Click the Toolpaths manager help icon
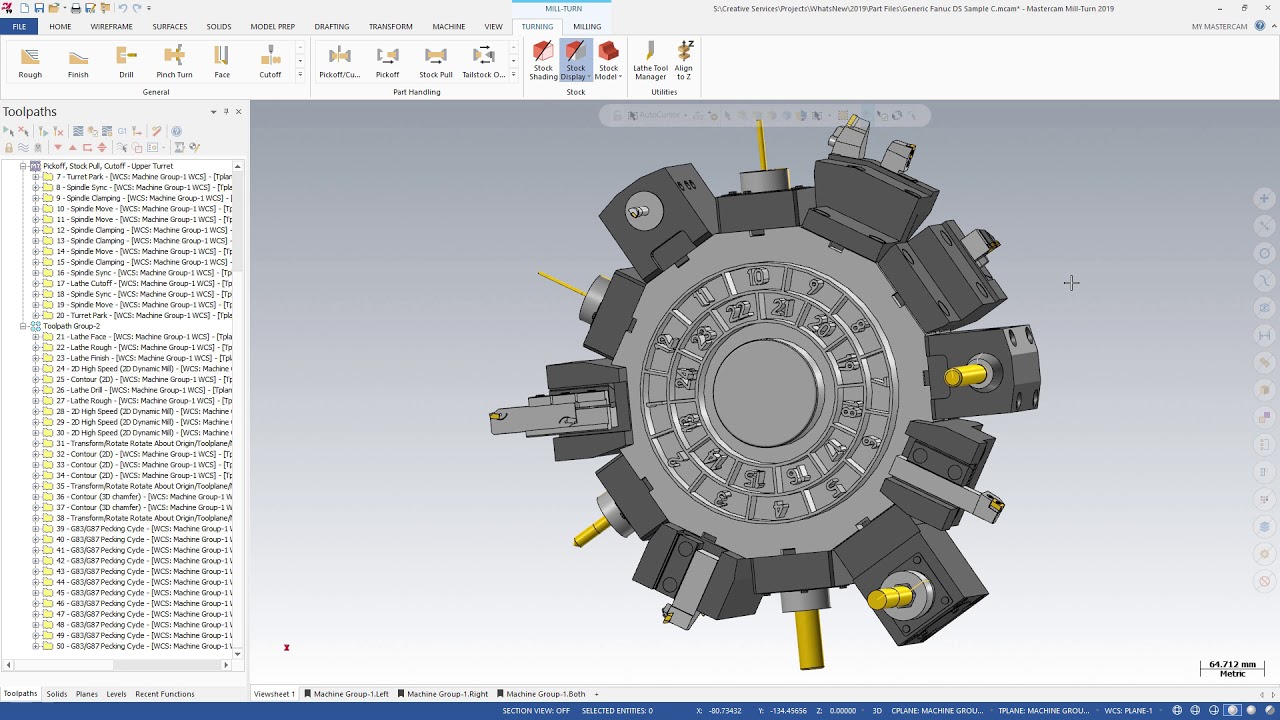 (177, 131)
